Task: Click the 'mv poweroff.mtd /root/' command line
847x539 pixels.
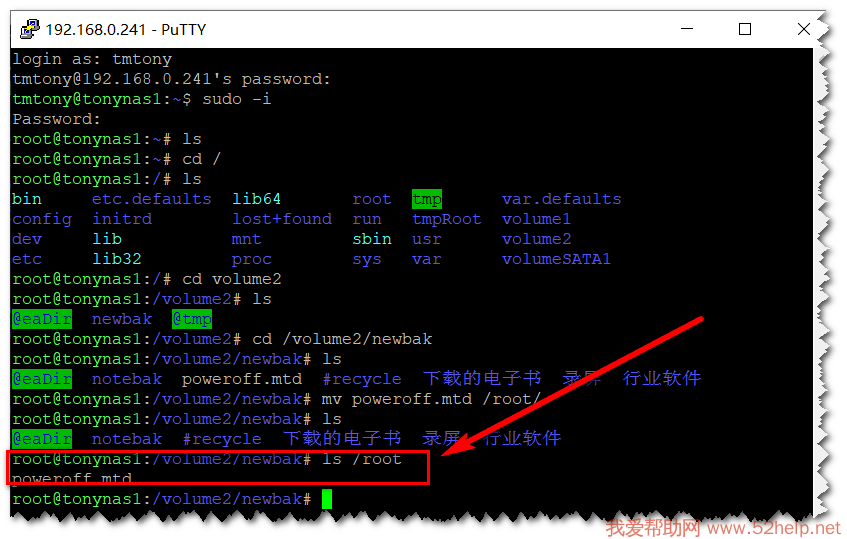Action: [x=431, y=399]
